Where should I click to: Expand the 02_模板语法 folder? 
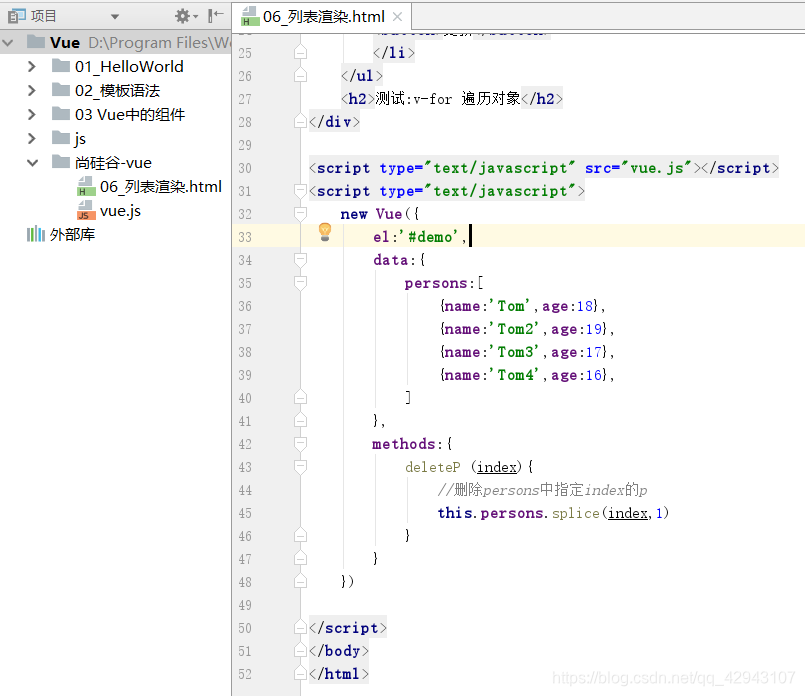tap(32, 91)
